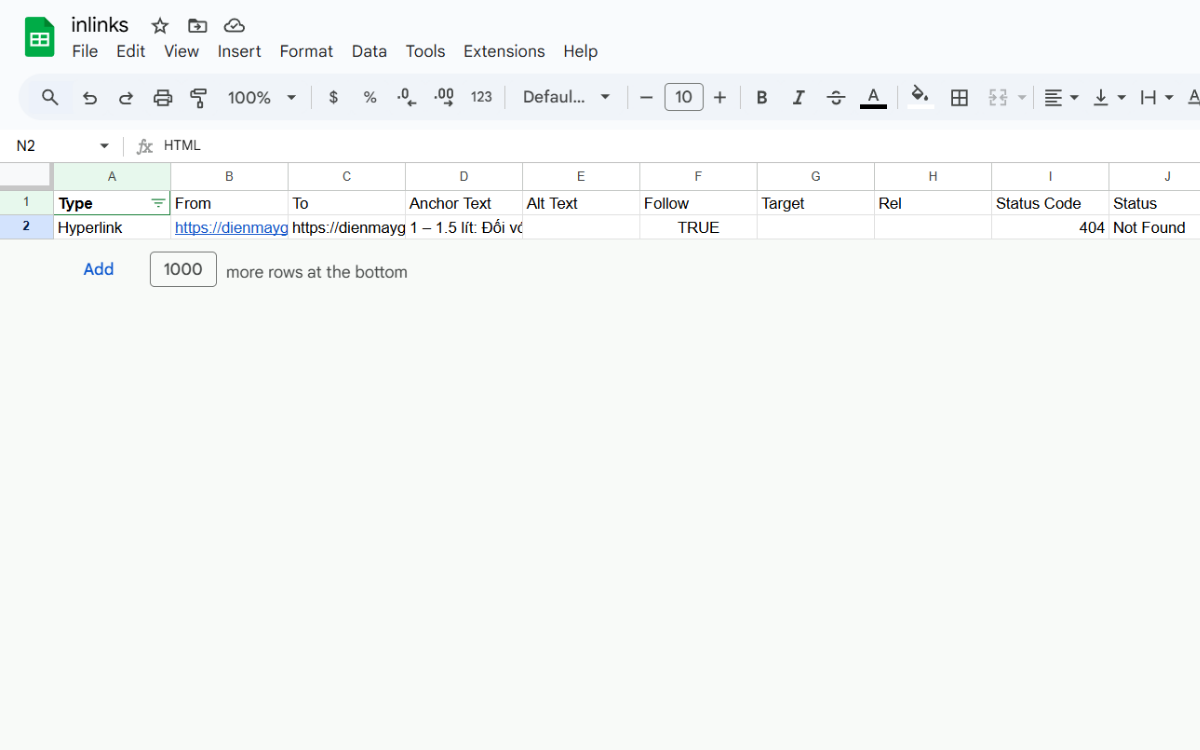The height and width of the screenshot is (750, 1200).
Task: Open the dienmay link in From column
Action: tap(230, 228)
